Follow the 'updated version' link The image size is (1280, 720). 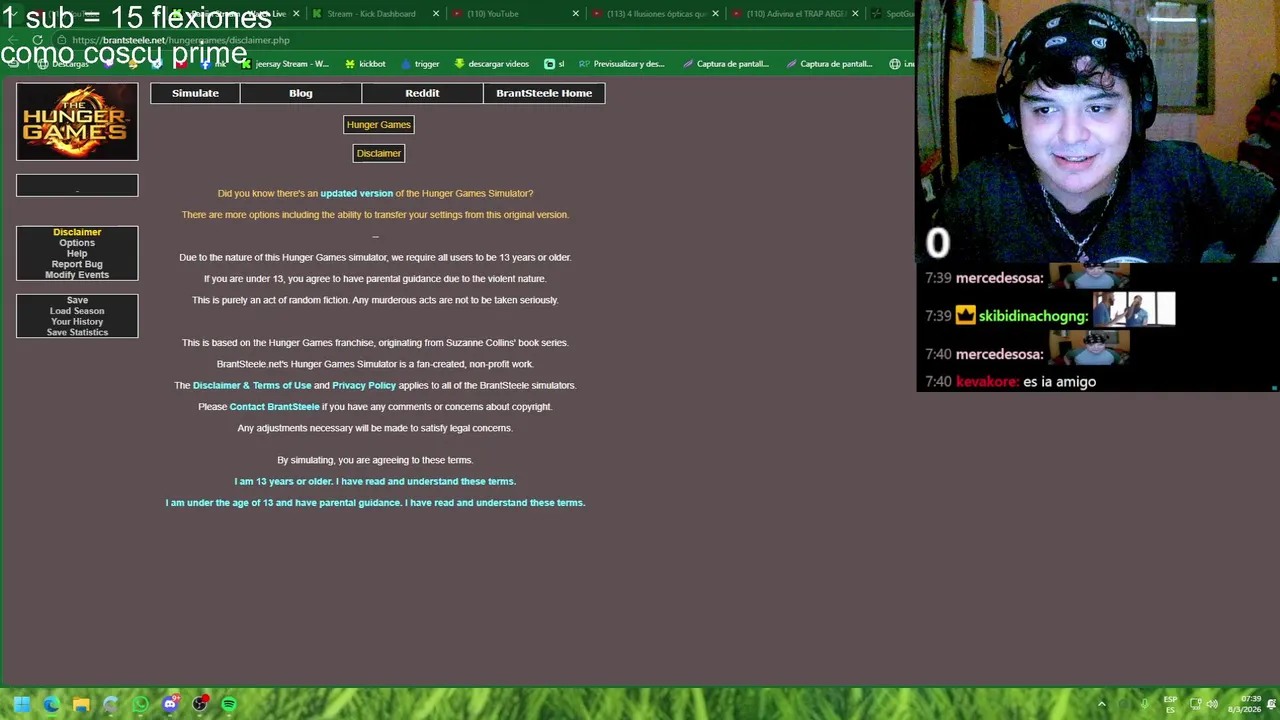pyautogui.click(x=356, y=193)
